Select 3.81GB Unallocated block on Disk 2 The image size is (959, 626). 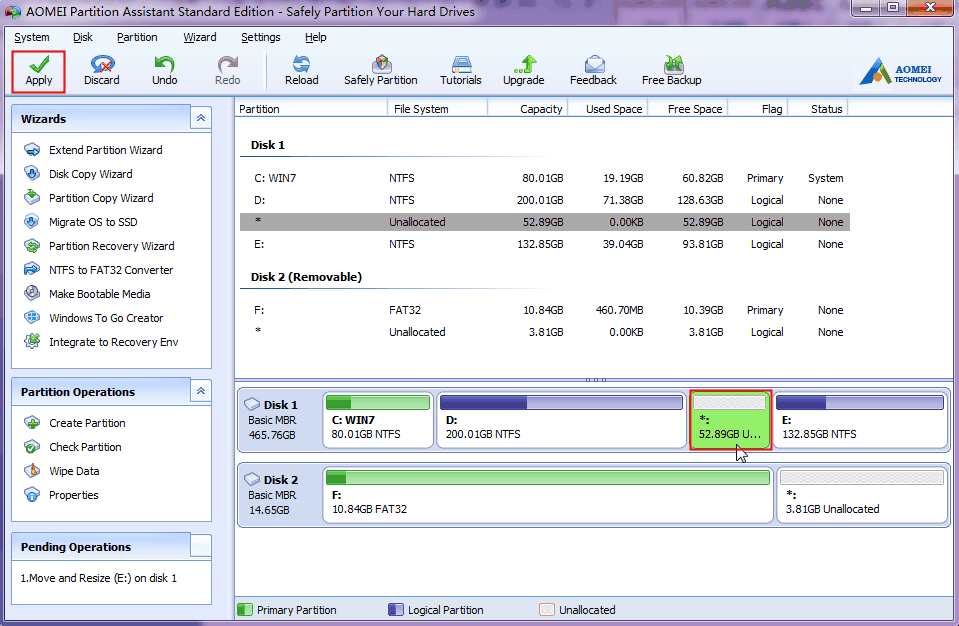point(862,496)
